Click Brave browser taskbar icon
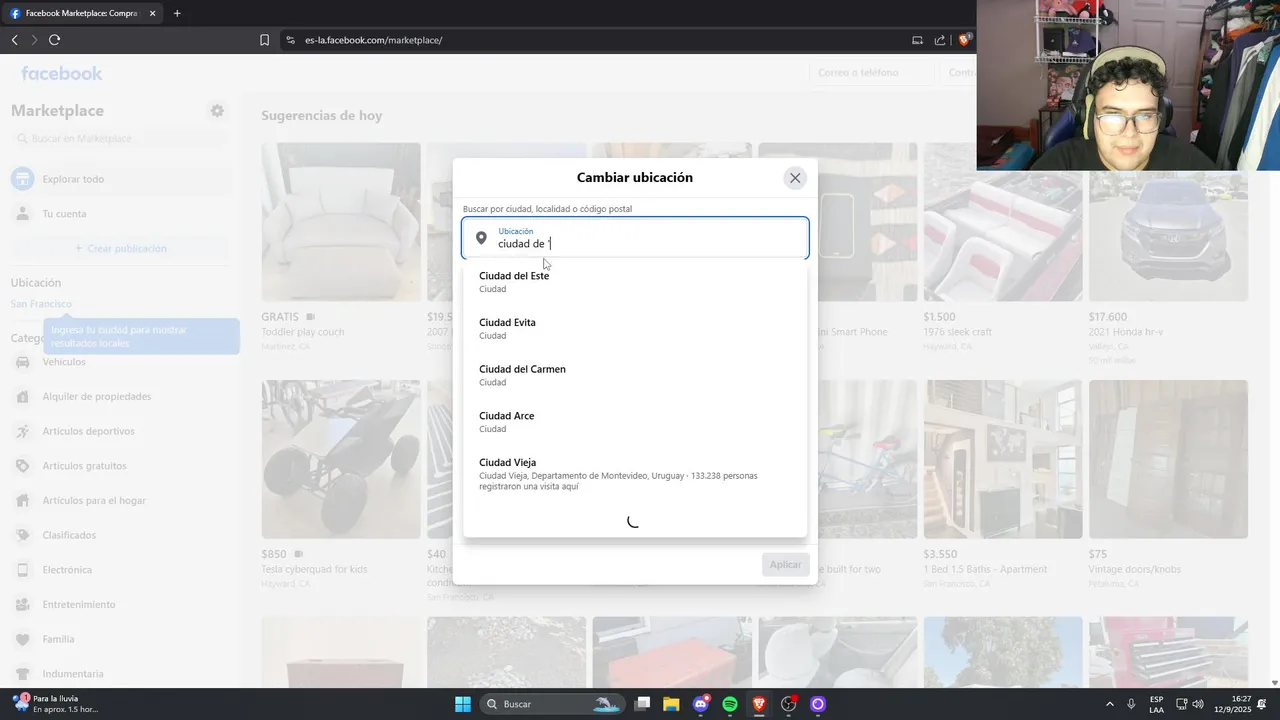This screenshot has width=1280, height=720. pyautogui.click(x=759, y=704)
